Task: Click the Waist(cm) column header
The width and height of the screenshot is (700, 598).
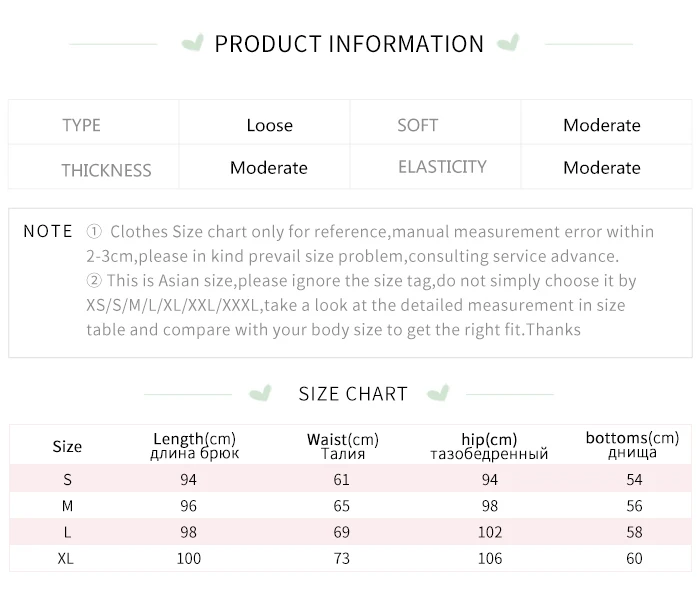Action: click(343, 446)
